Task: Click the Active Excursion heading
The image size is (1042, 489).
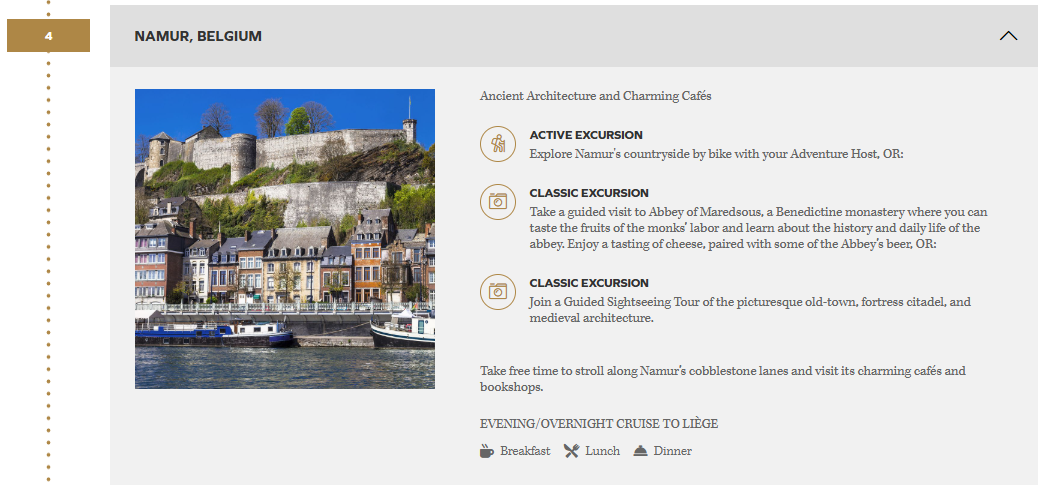Action: coord(586,135)
